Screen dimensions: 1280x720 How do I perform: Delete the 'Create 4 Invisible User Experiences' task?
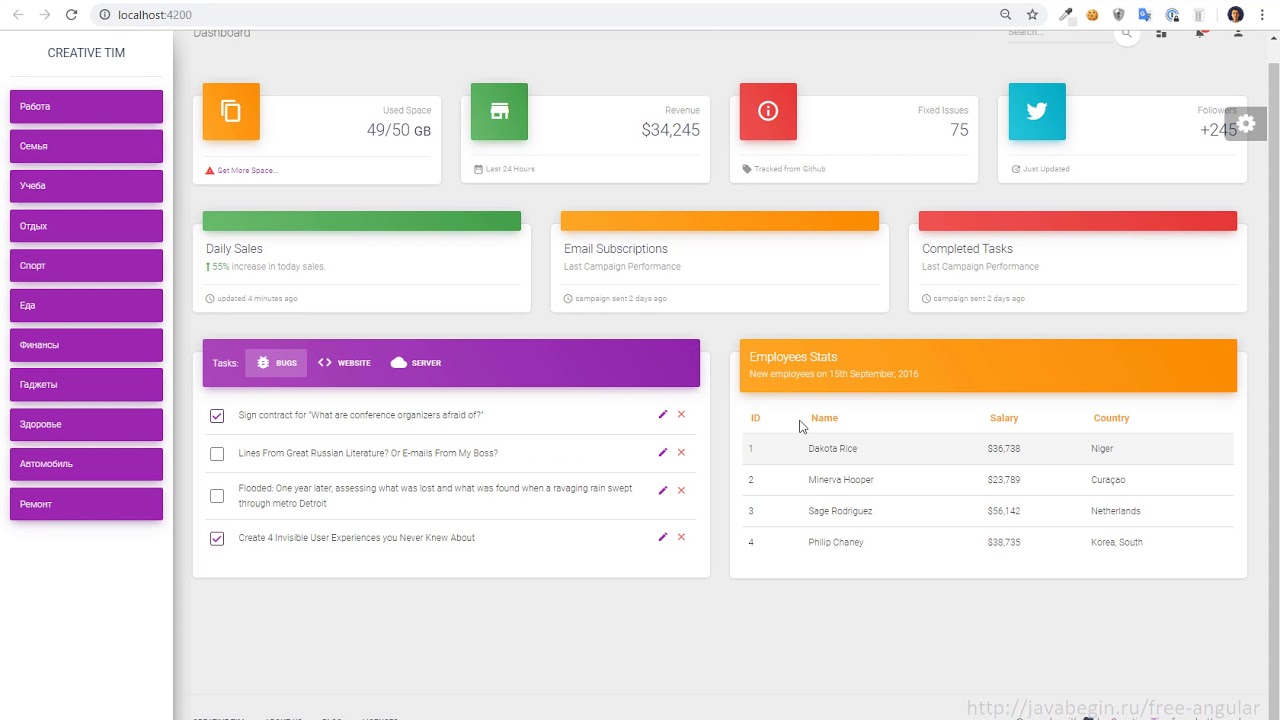(681, 537)
